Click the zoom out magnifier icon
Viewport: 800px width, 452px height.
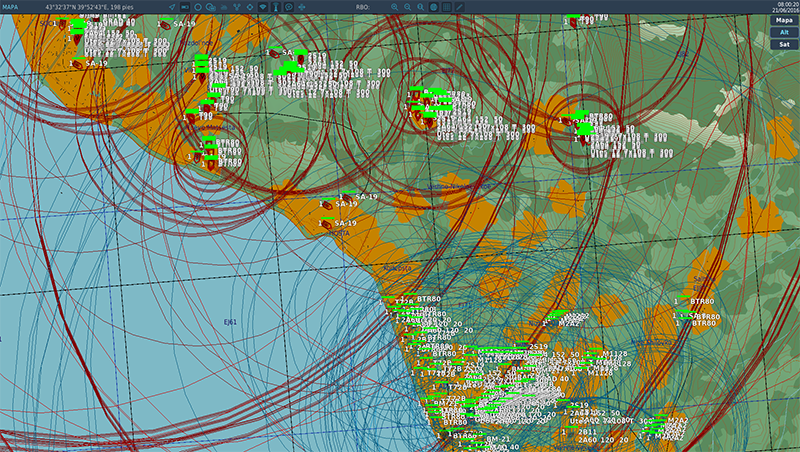(x=407, y=7)
